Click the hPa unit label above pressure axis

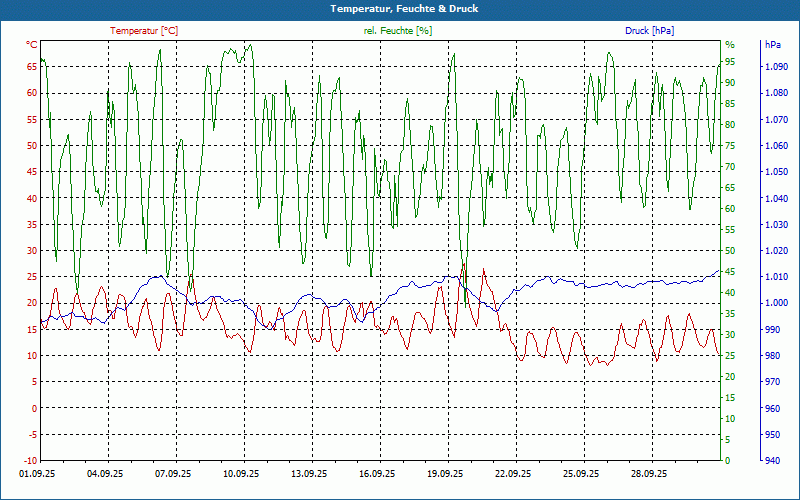pos(773,45)
